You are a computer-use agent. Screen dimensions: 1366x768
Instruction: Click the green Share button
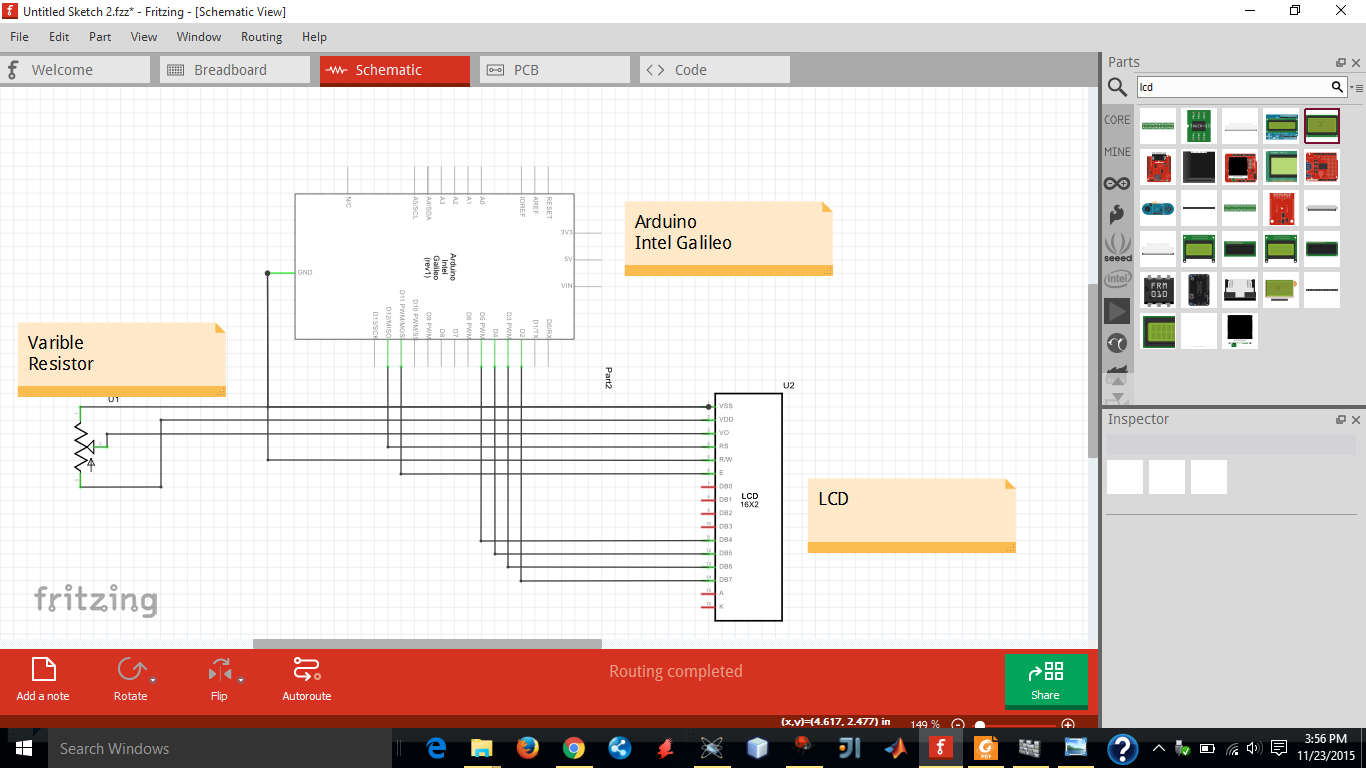pos(1045,681)
